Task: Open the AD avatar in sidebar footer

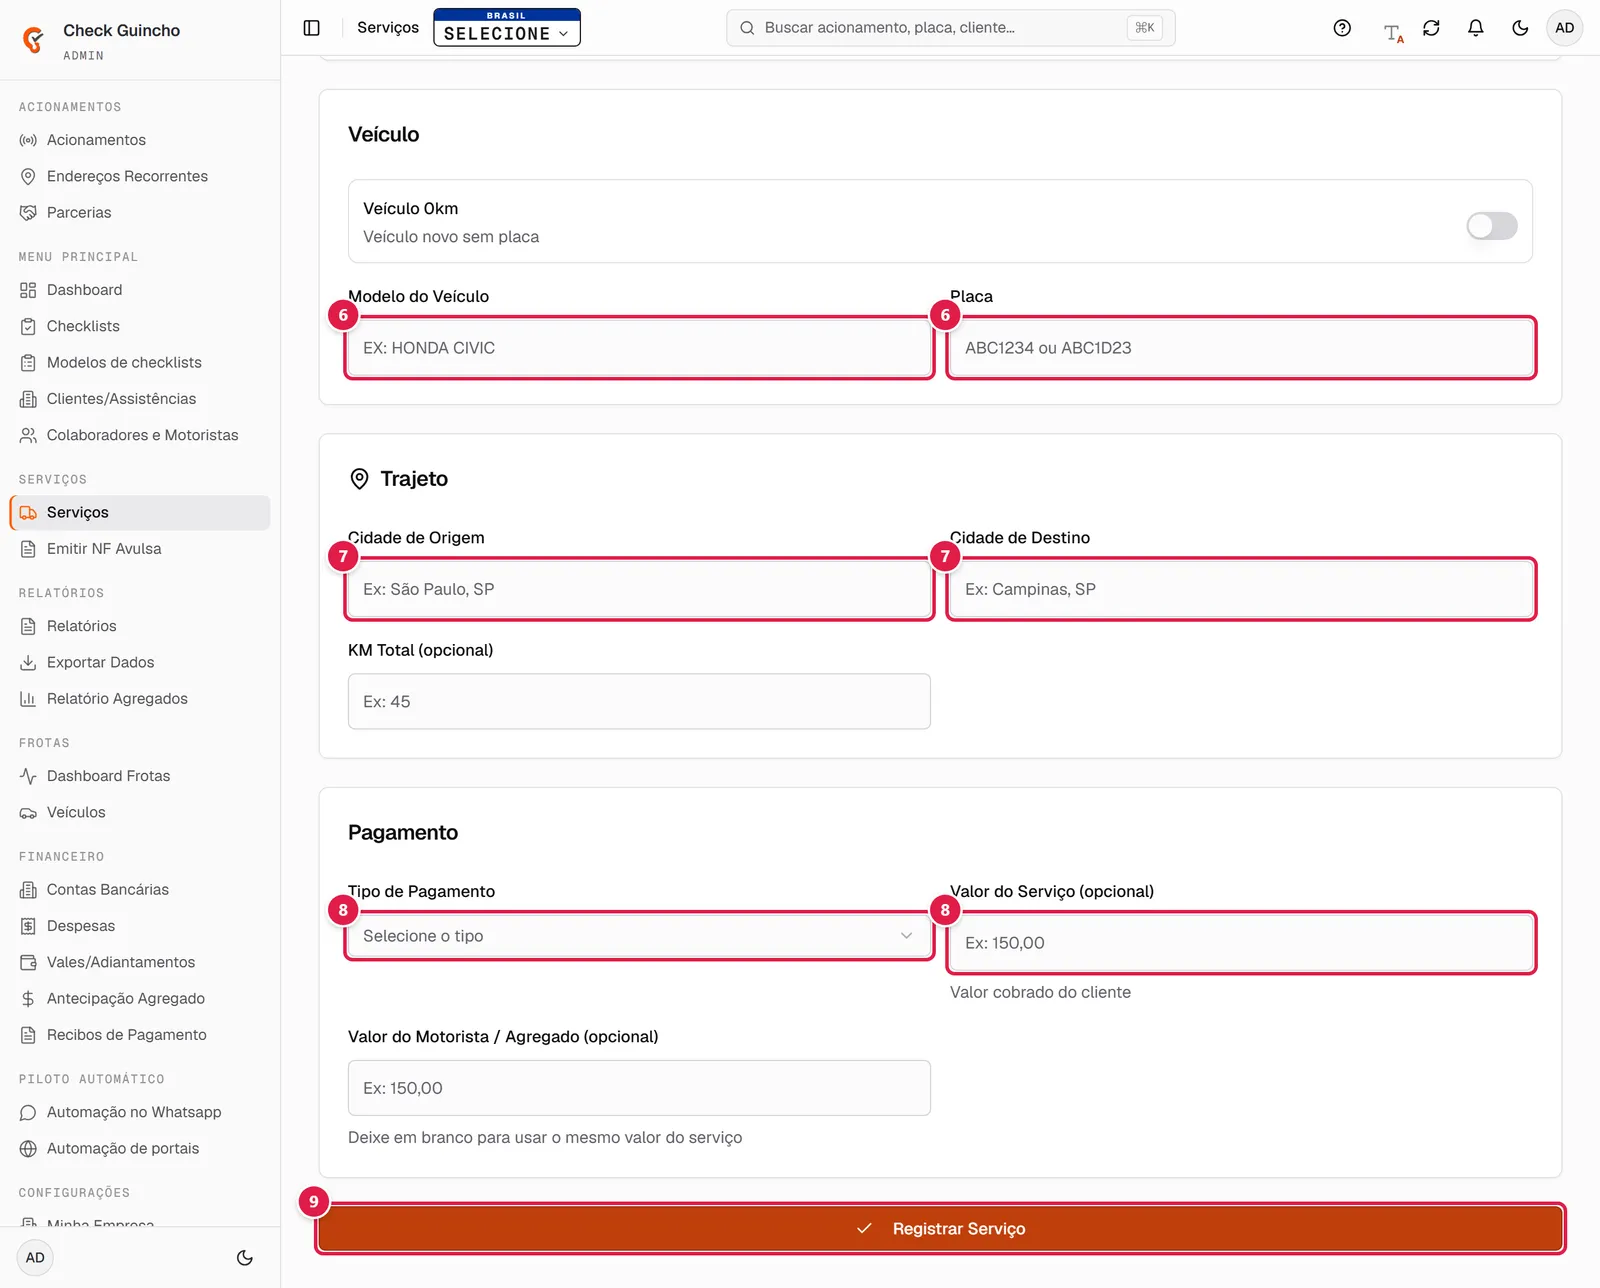Action: coord(35,1258)
